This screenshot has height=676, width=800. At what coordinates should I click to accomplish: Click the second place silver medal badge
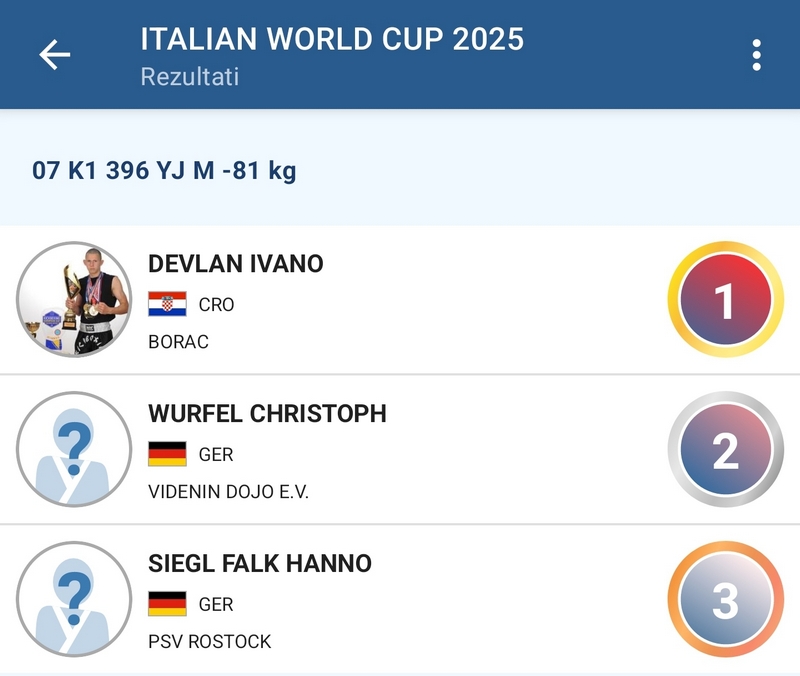725,450
